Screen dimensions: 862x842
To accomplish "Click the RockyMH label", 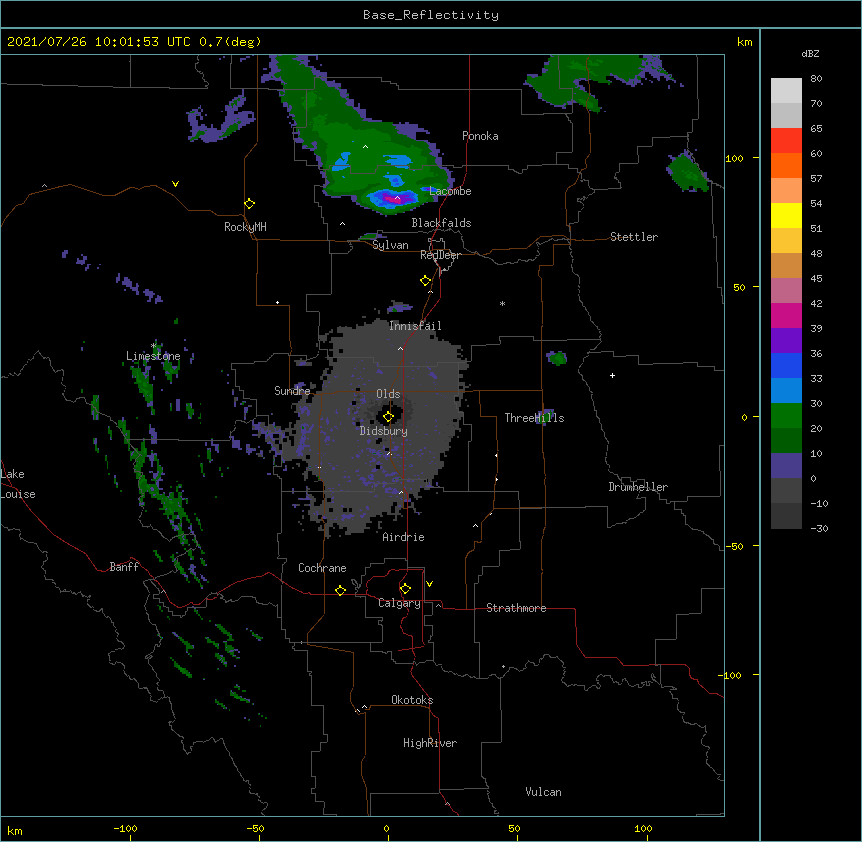I will (245, 227).
